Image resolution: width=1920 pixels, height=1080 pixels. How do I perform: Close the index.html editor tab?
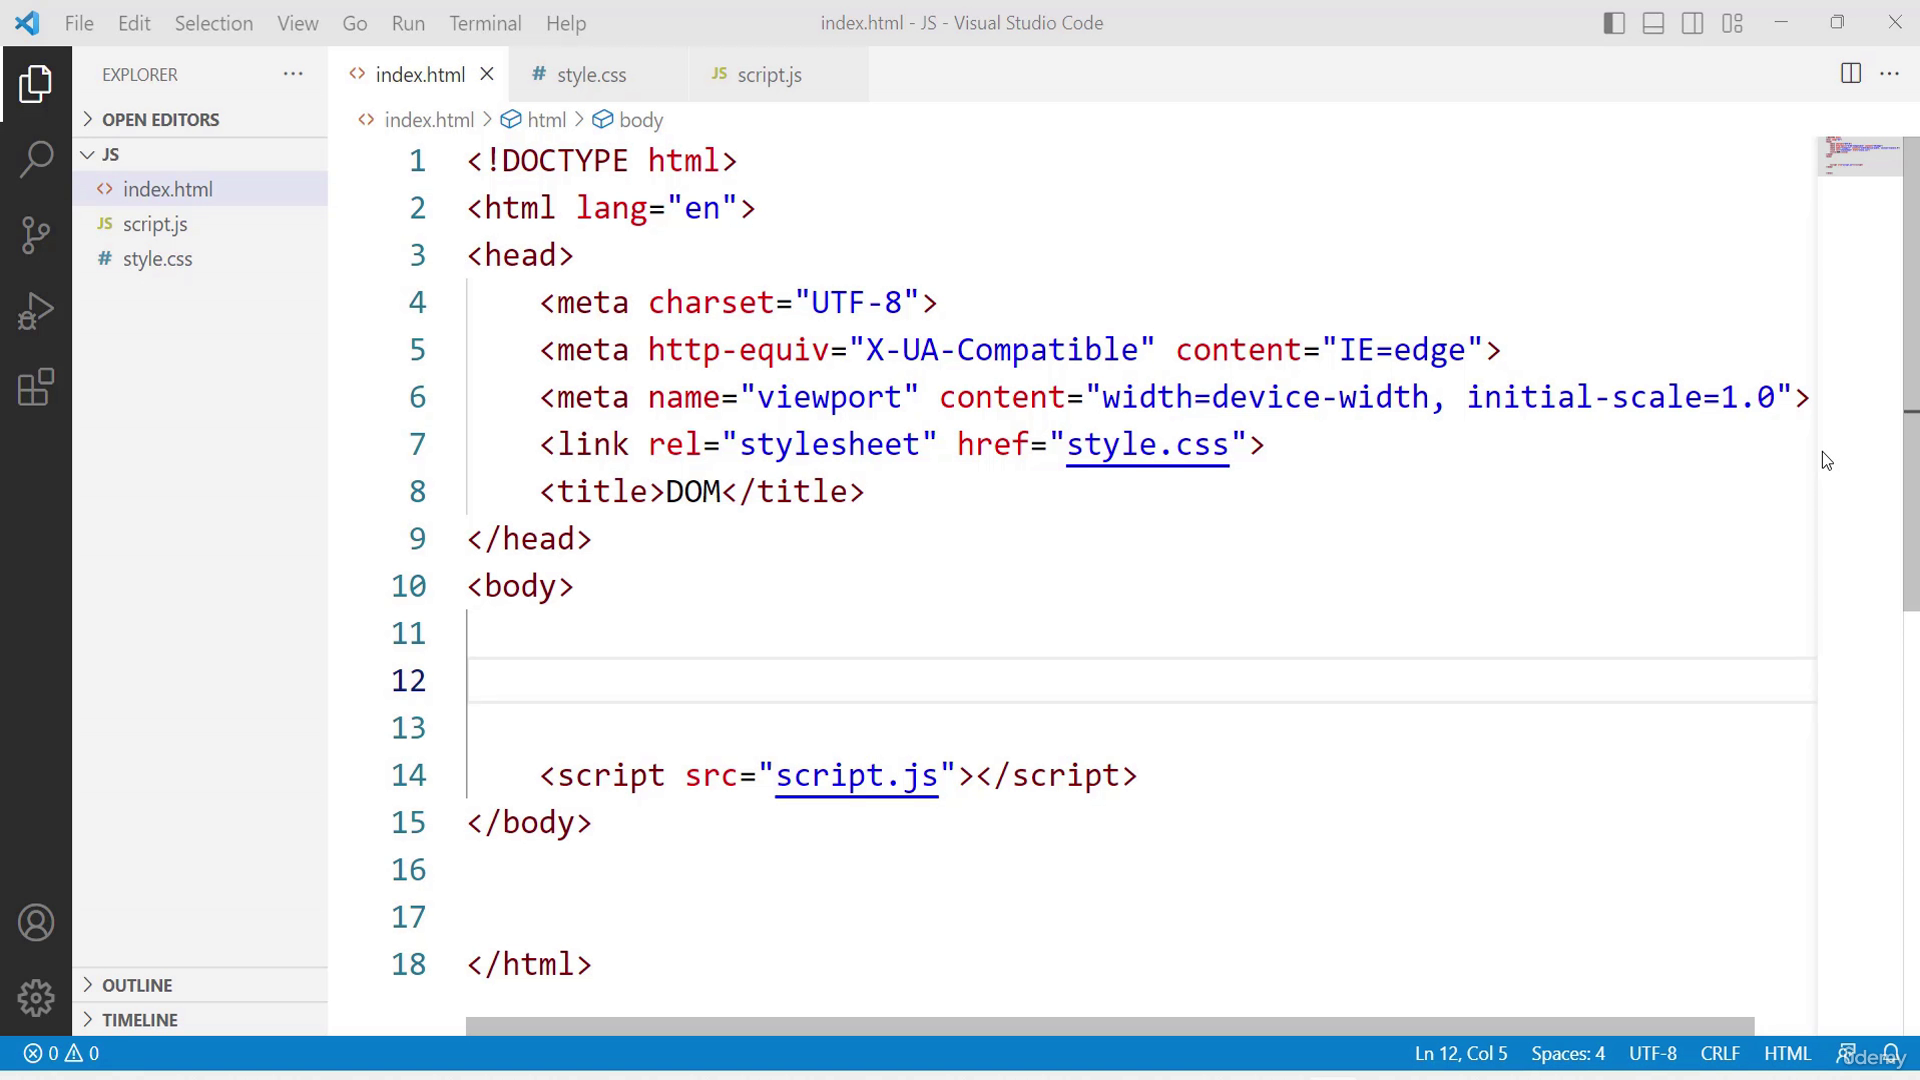(487, 74)
